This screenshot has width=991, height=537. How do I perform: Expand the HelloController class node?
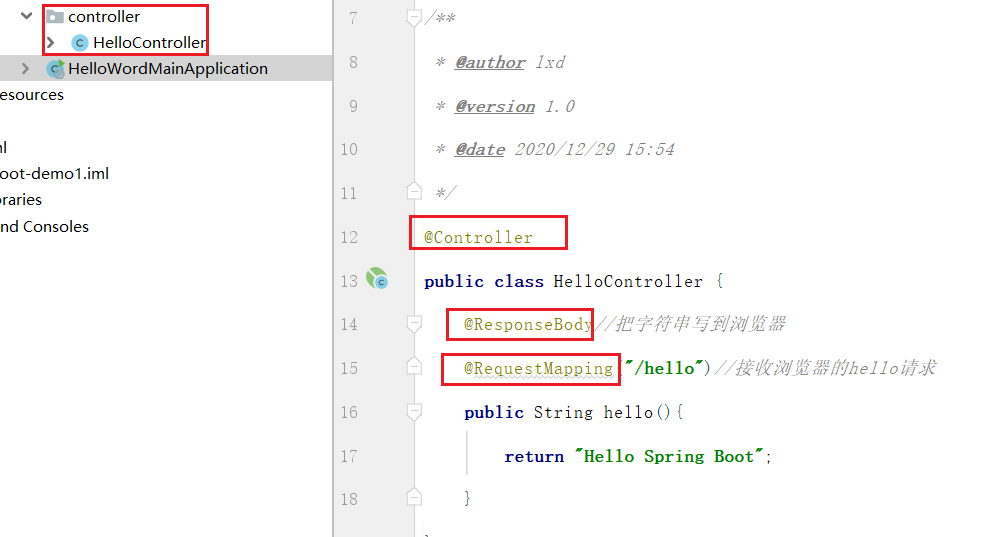[x=51, y=42]
